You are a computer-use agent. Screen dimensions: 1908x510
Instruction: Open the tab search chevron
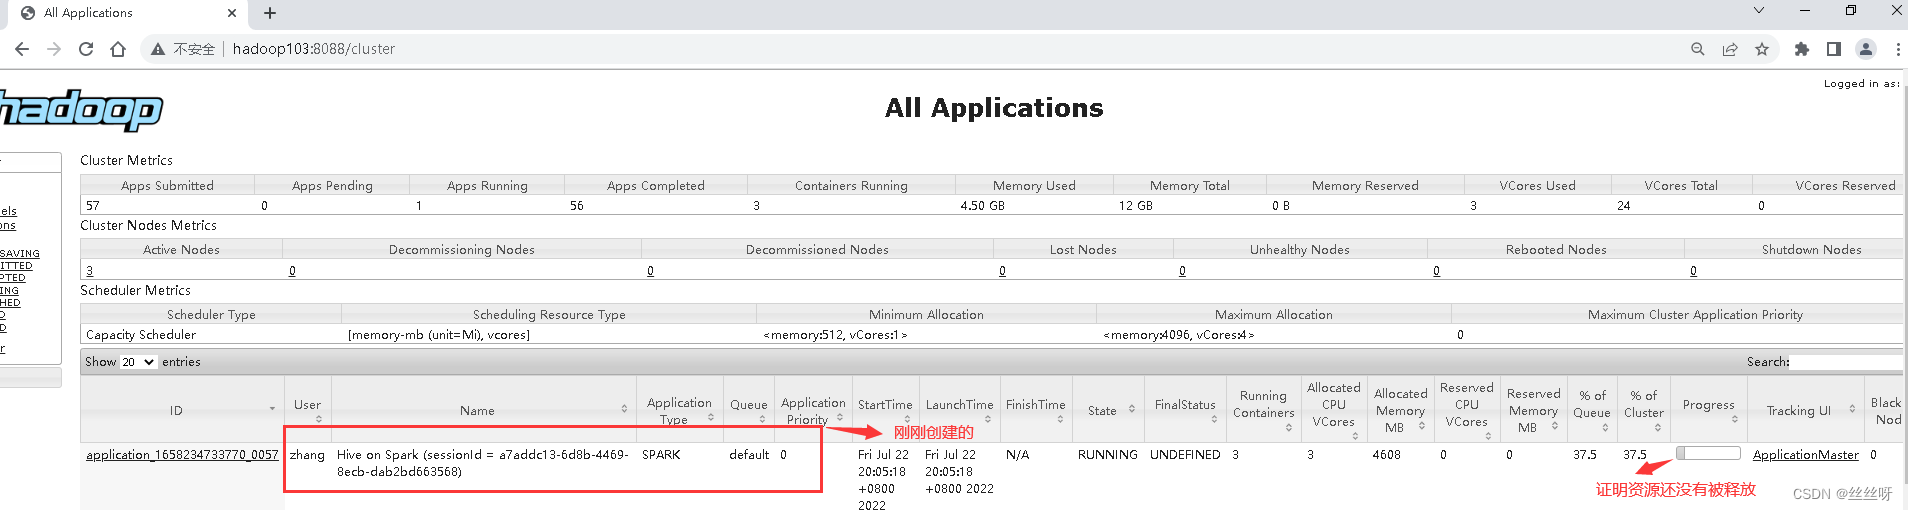tap(1759, 10)
